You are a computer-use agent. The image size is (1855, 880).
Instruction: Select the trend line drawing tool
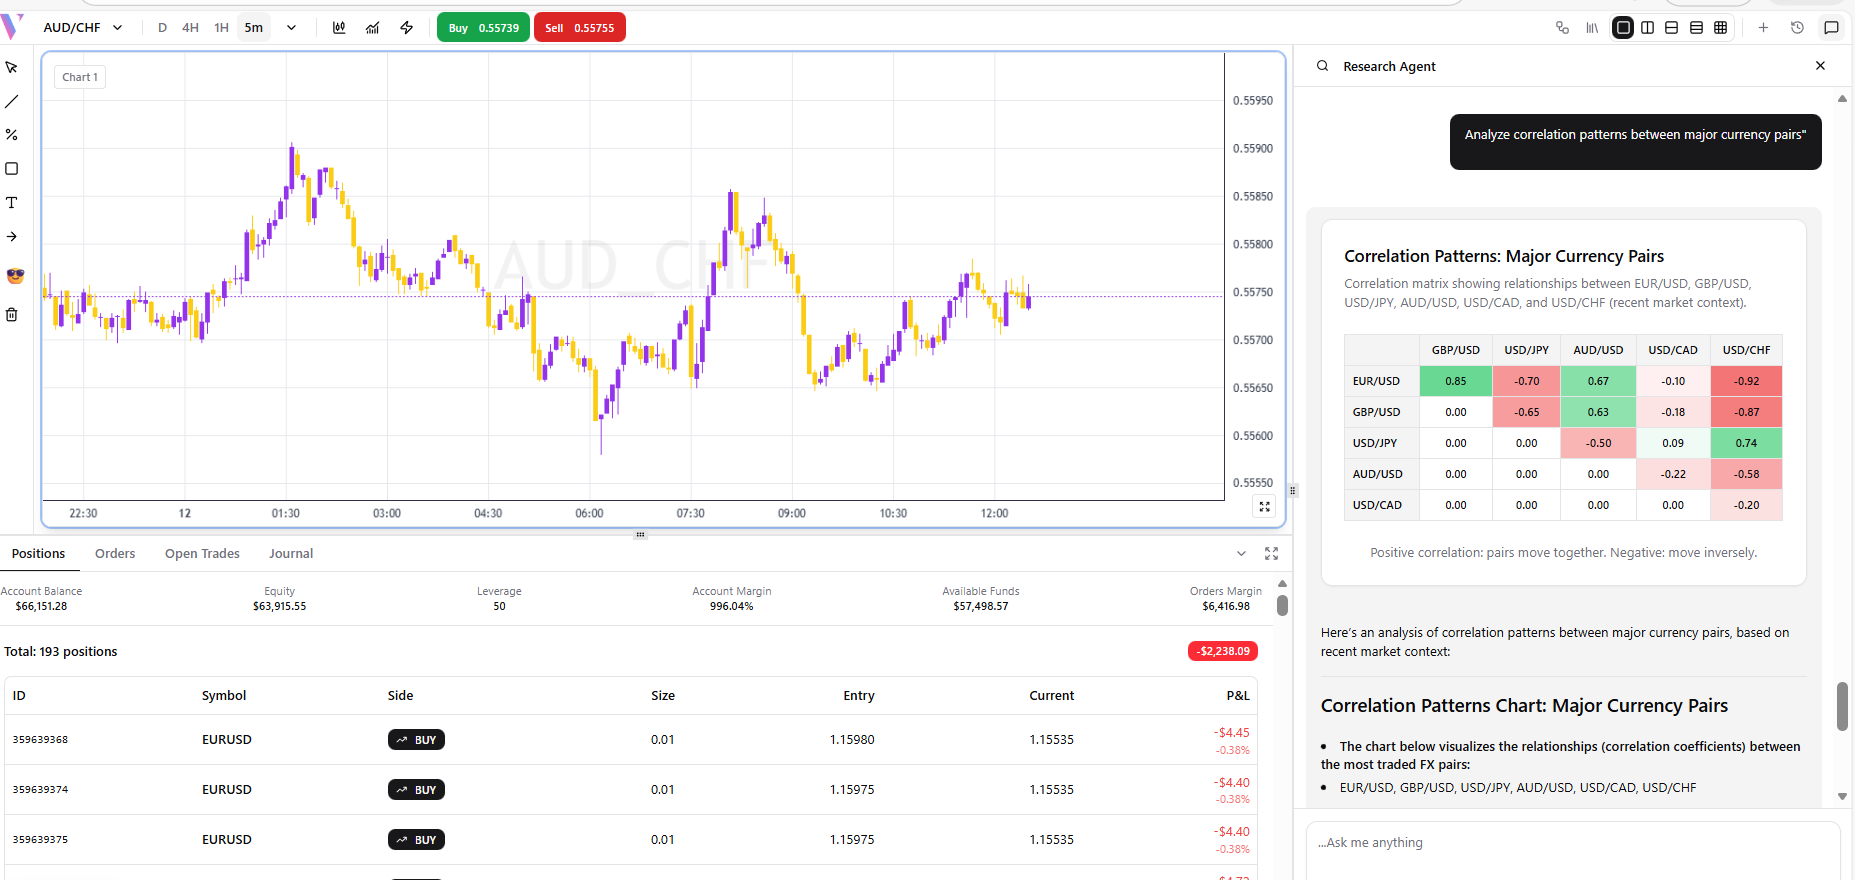(x=12, y=101)
